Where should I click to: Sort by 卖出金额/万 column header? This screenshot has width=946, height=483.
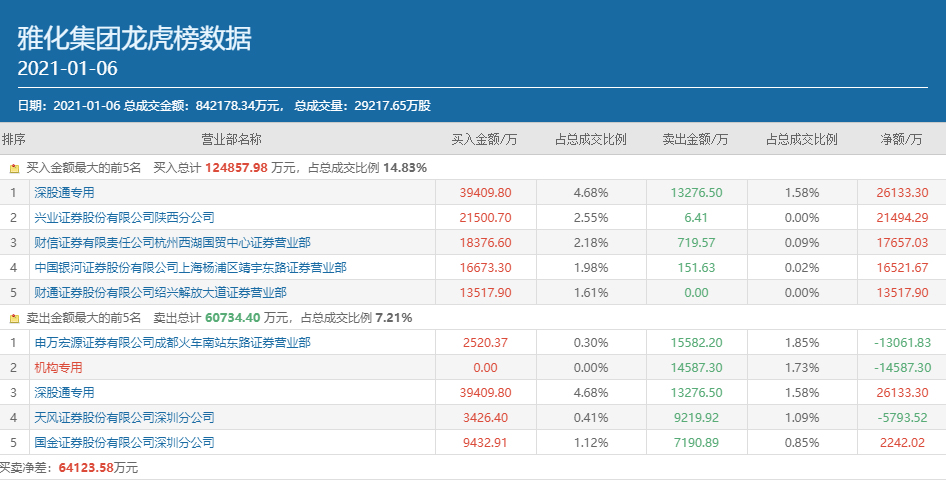pyautogui.click(x=695, y=139)
